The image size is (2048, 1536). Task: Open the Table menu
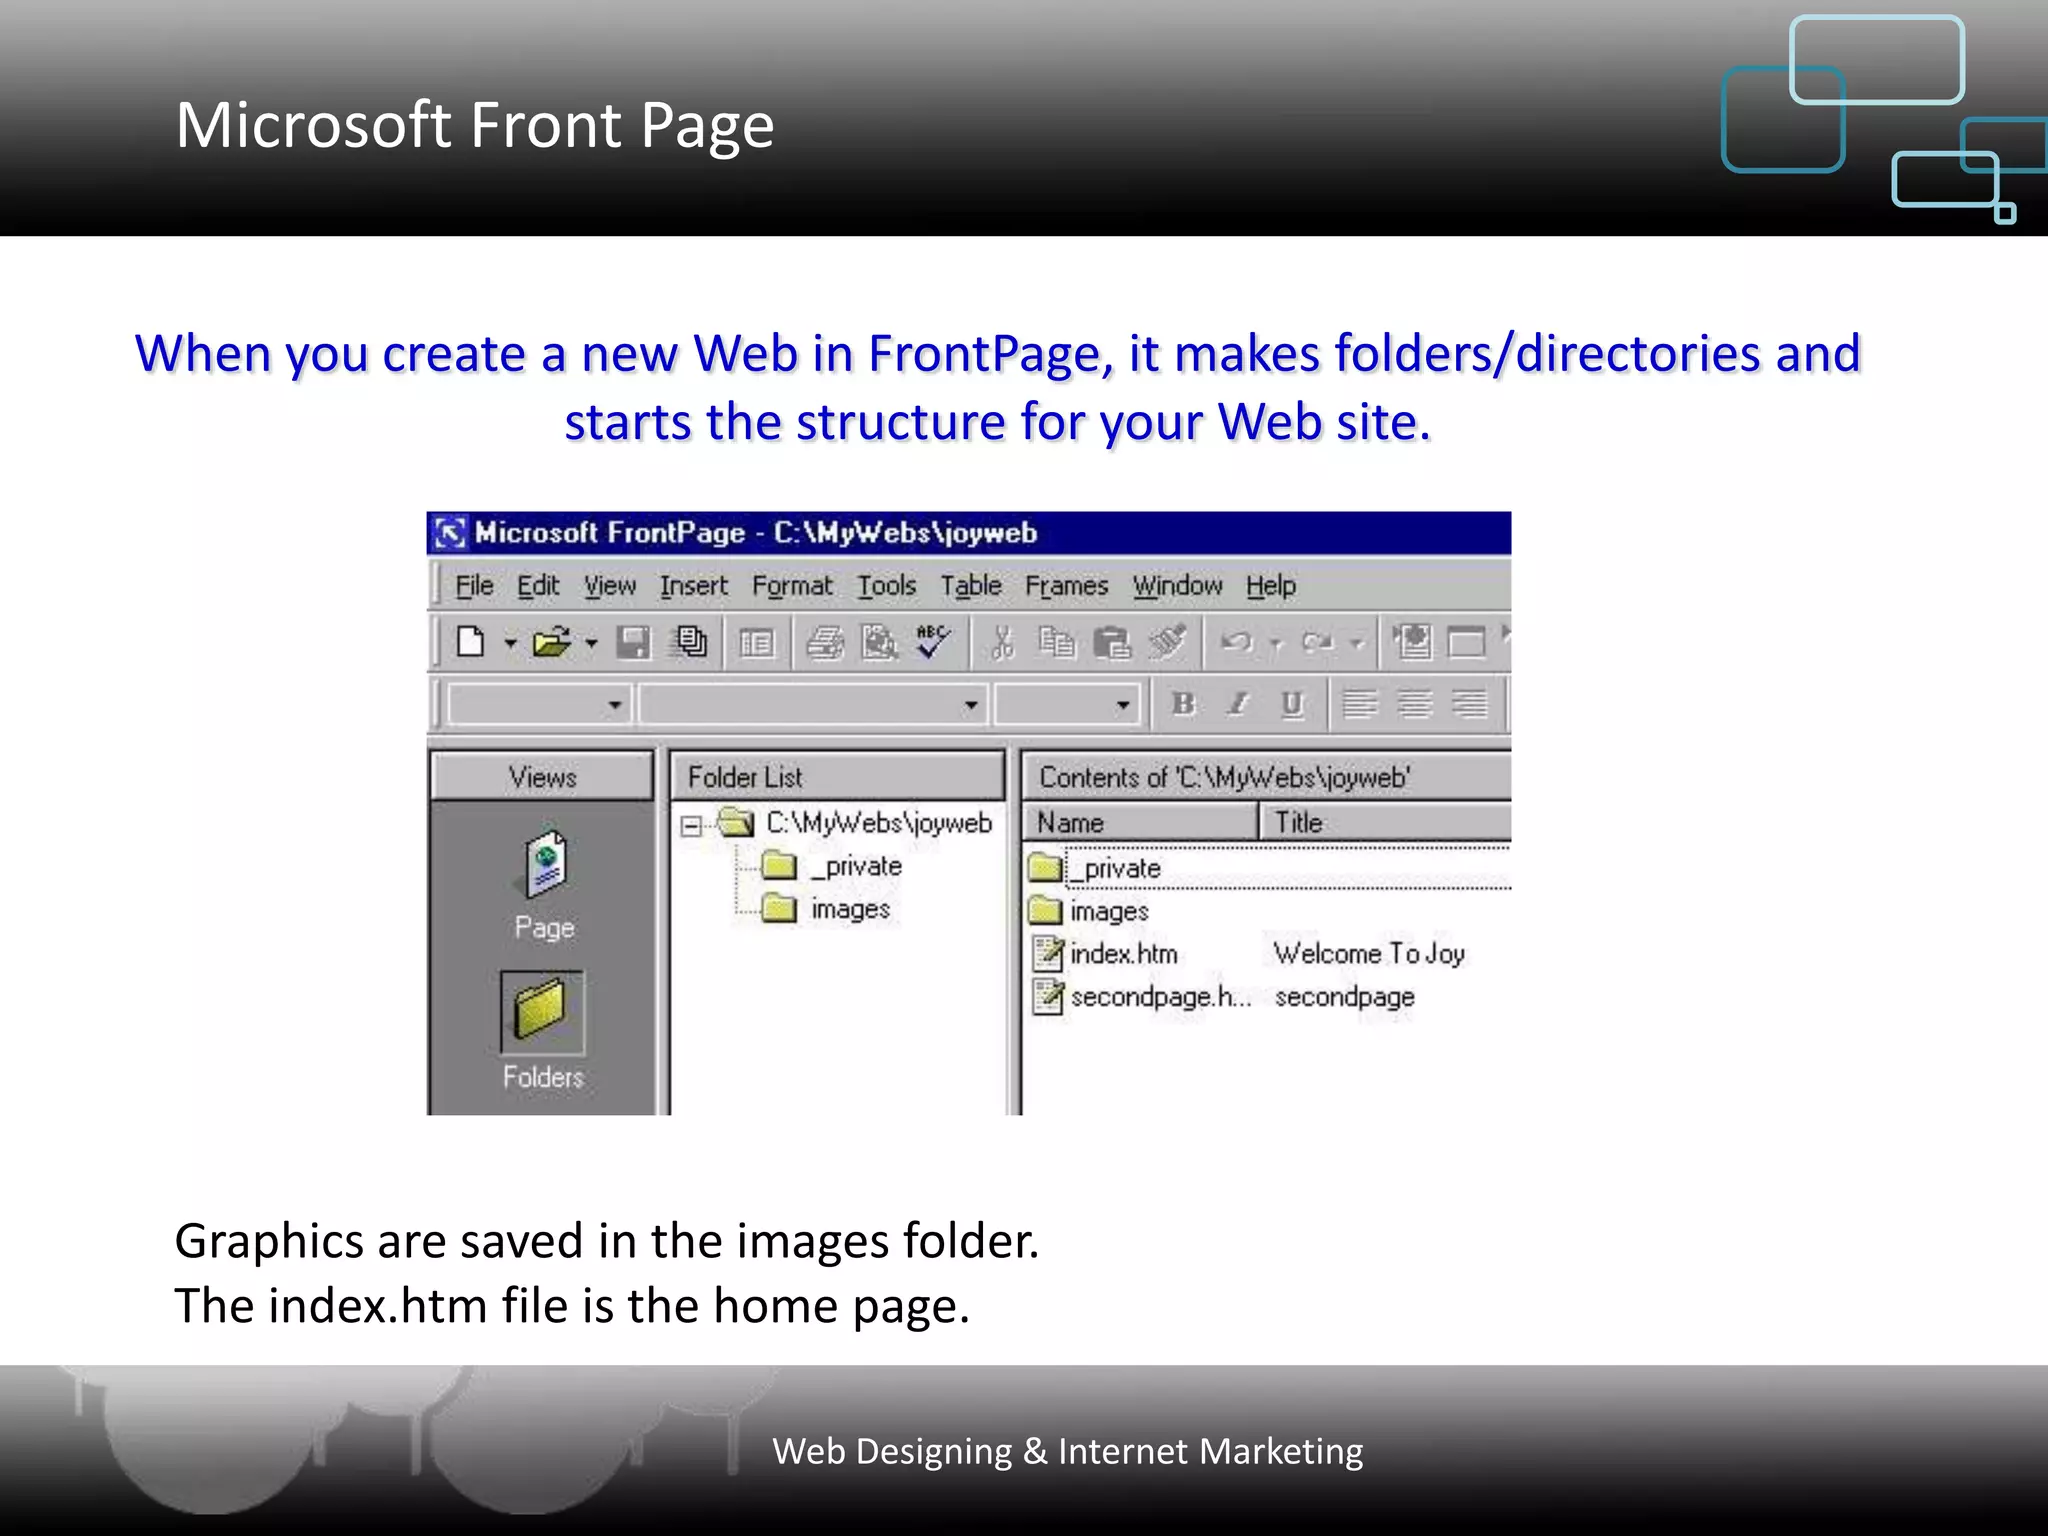pos(970,586)
